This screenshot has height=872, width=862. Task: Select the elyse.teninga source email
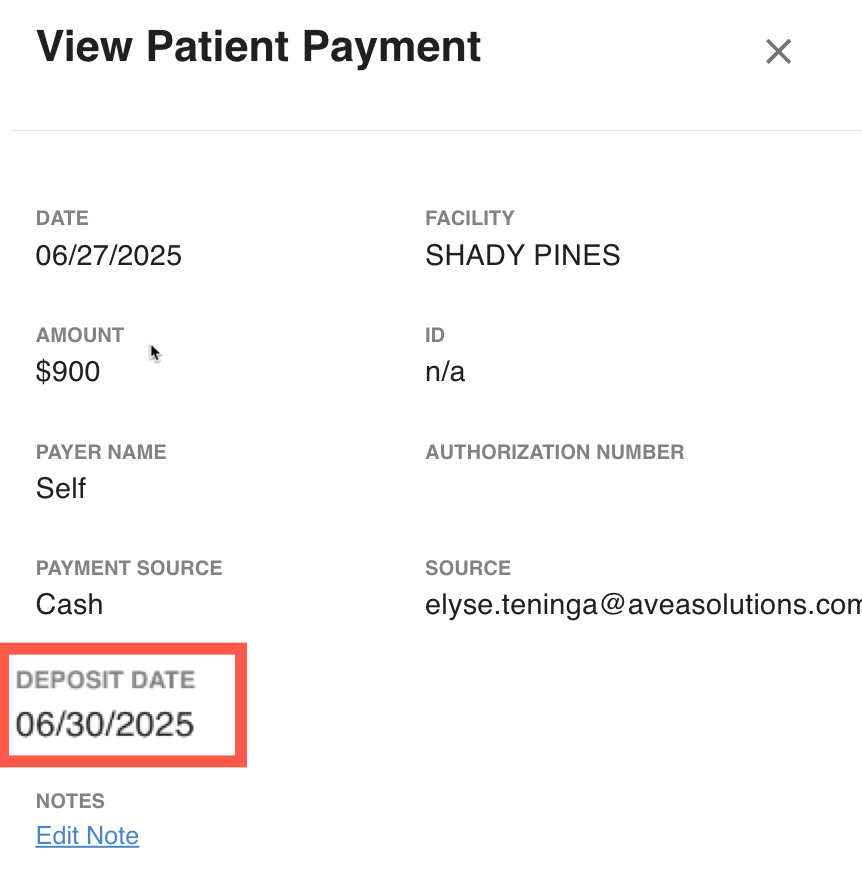coord(643,605)
